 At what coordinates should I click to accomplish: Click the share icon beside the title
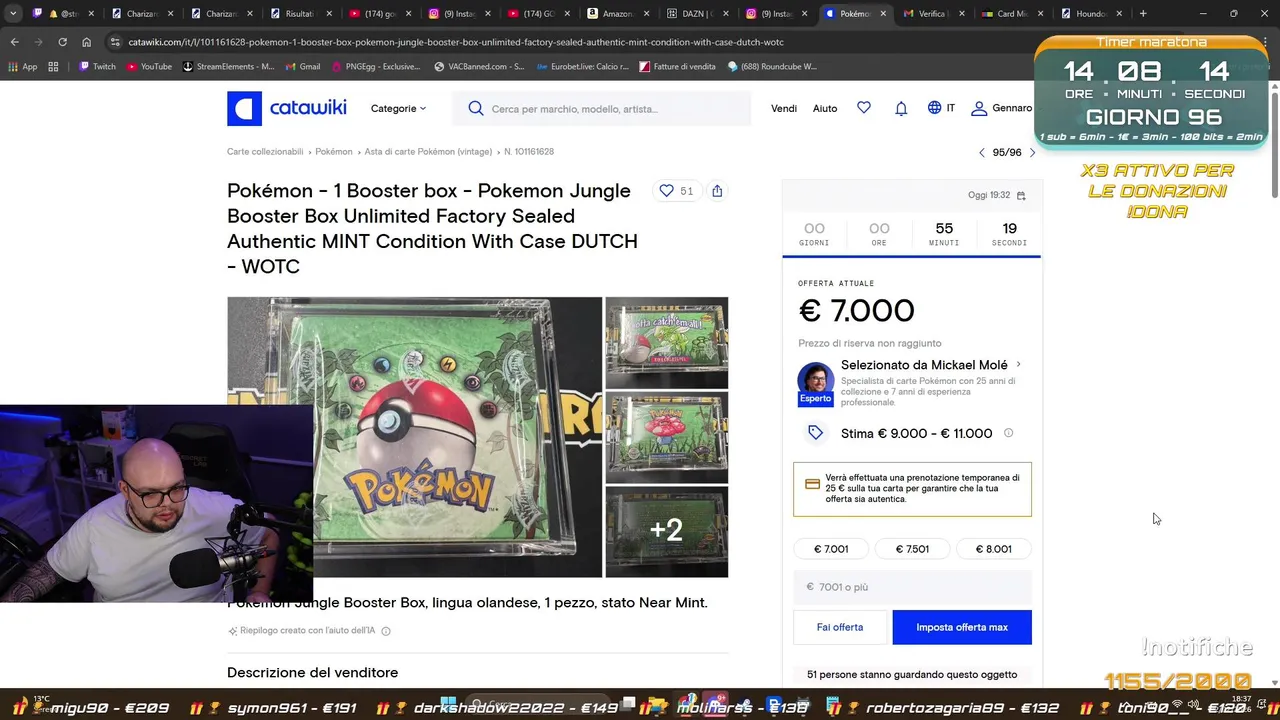point(717,191)
